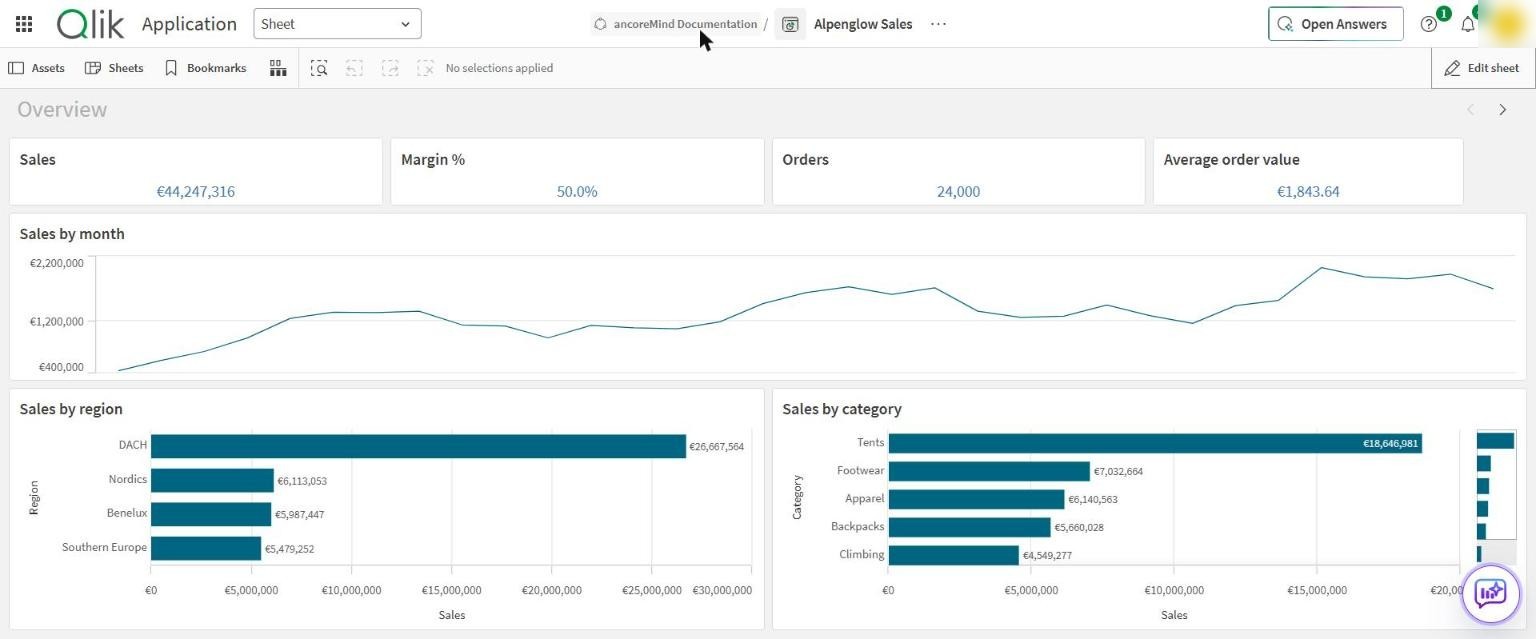Open the Sheets panel
Image resolution: width=1536 pixels, height=639 pixels.
tap(114, 68)
